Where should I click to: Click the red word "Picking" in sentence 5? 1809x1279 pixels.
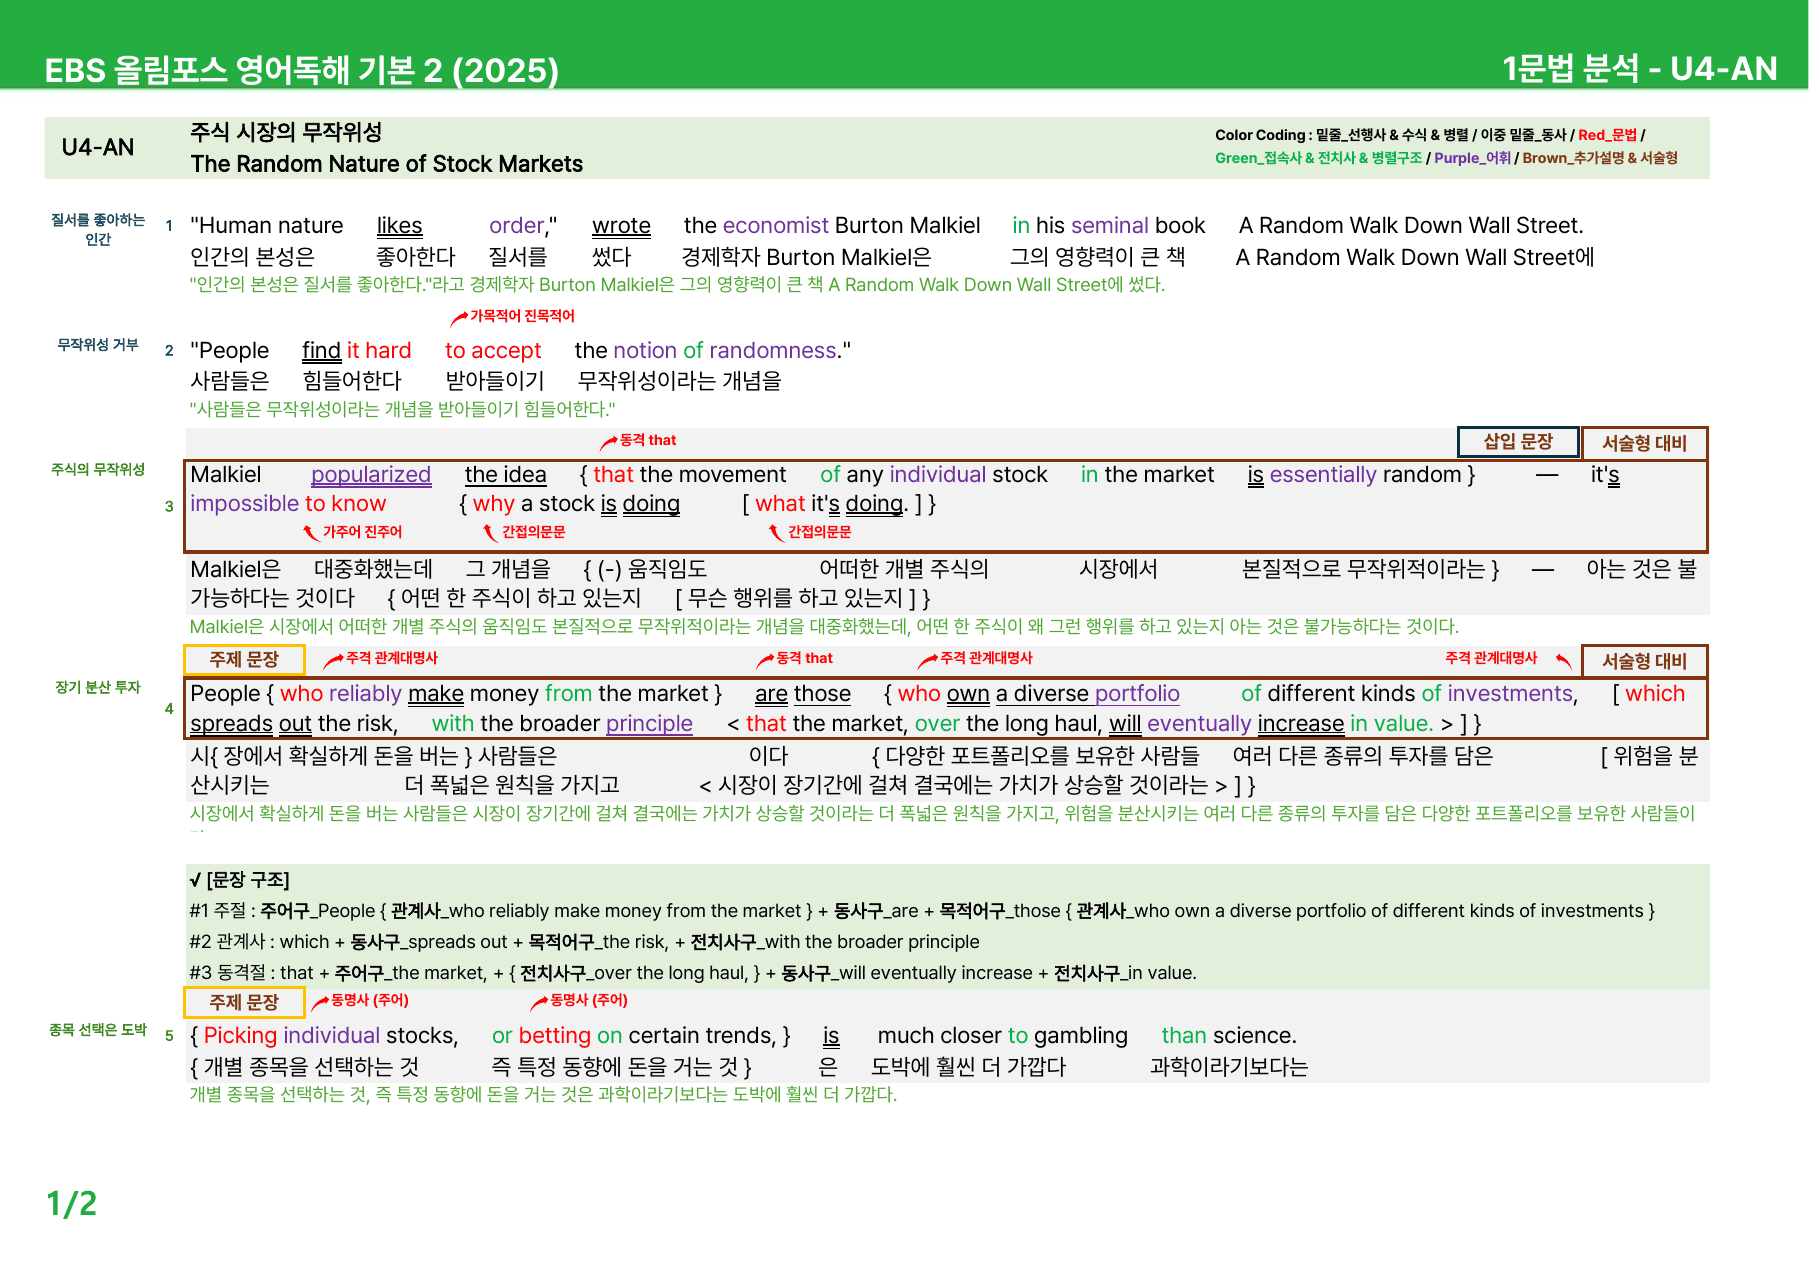click(x=240, y=1036)
